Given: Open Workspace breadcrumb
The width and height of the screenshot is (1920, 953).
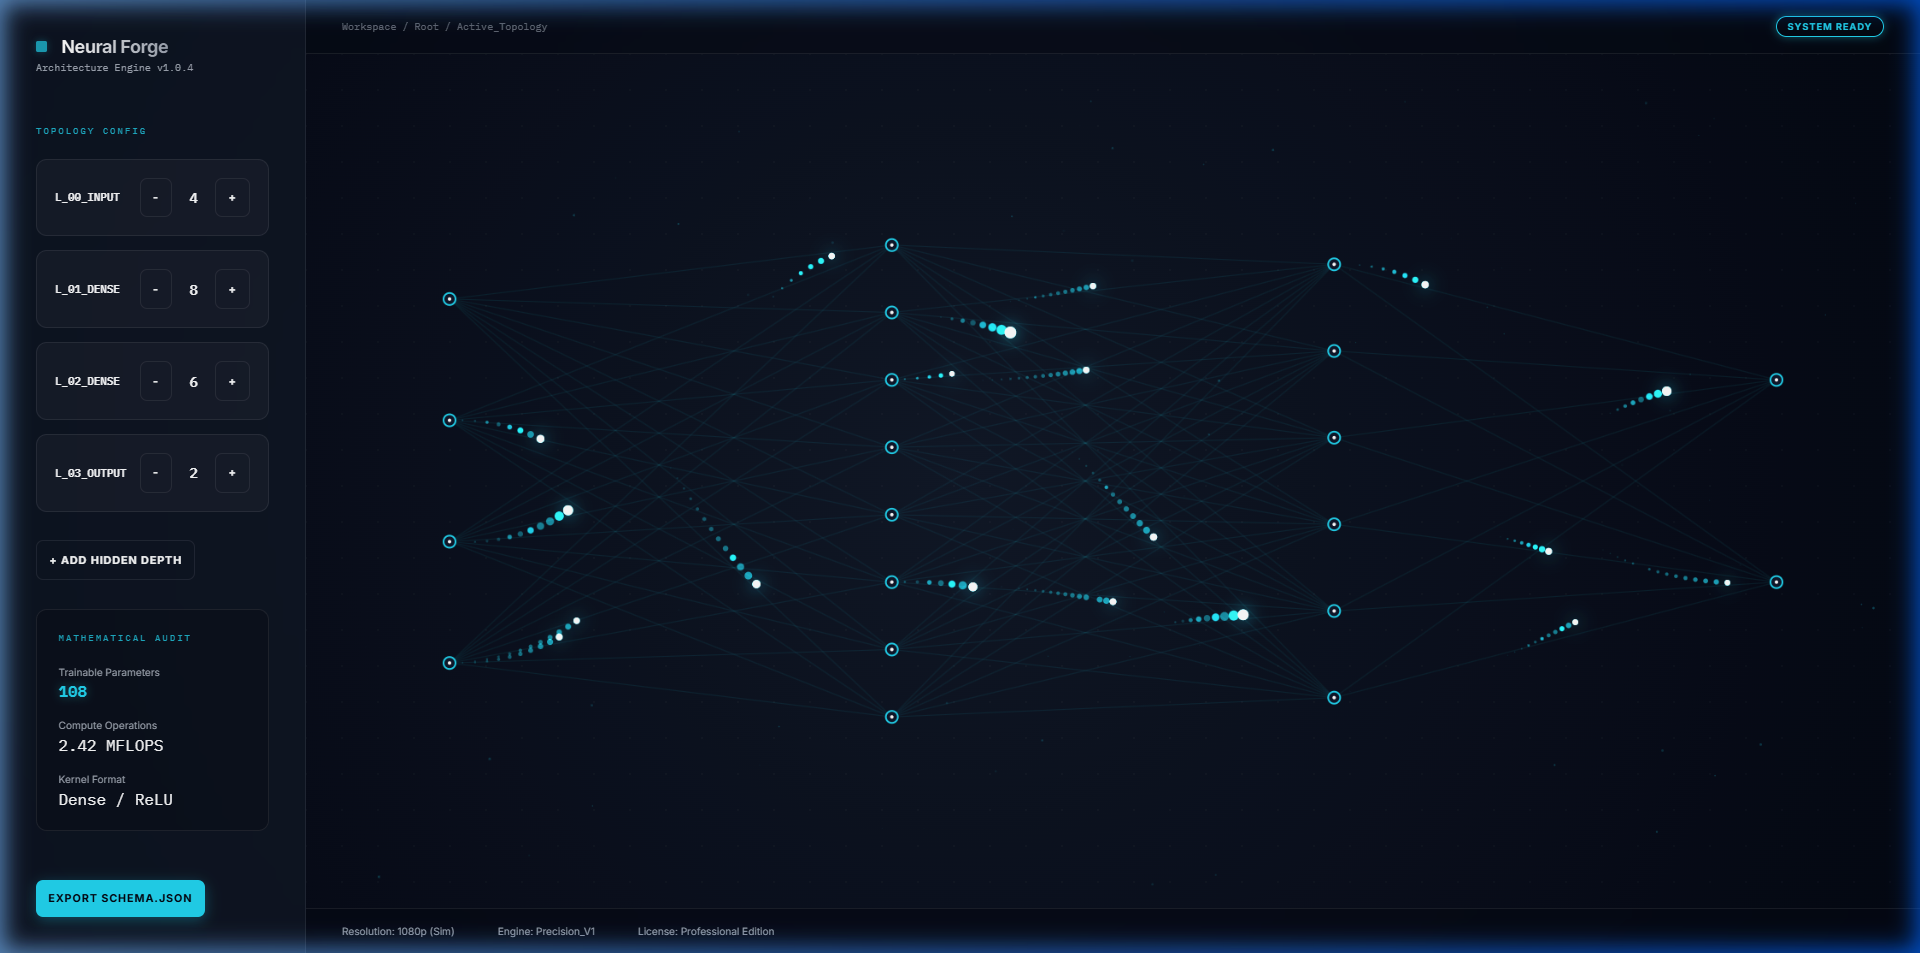Looking at the screenshot, I should [x=369, y=27].
